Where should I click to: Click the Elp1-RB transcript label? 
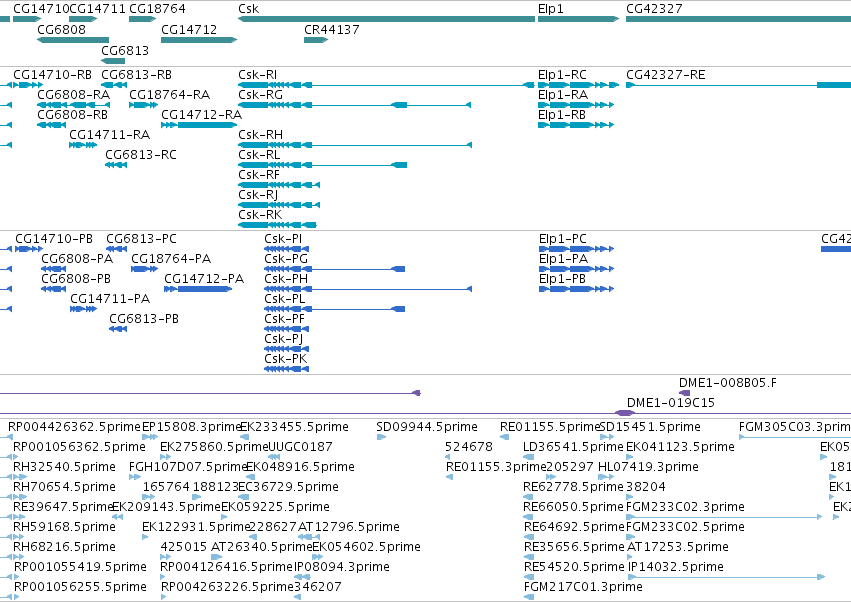[562, 115]
